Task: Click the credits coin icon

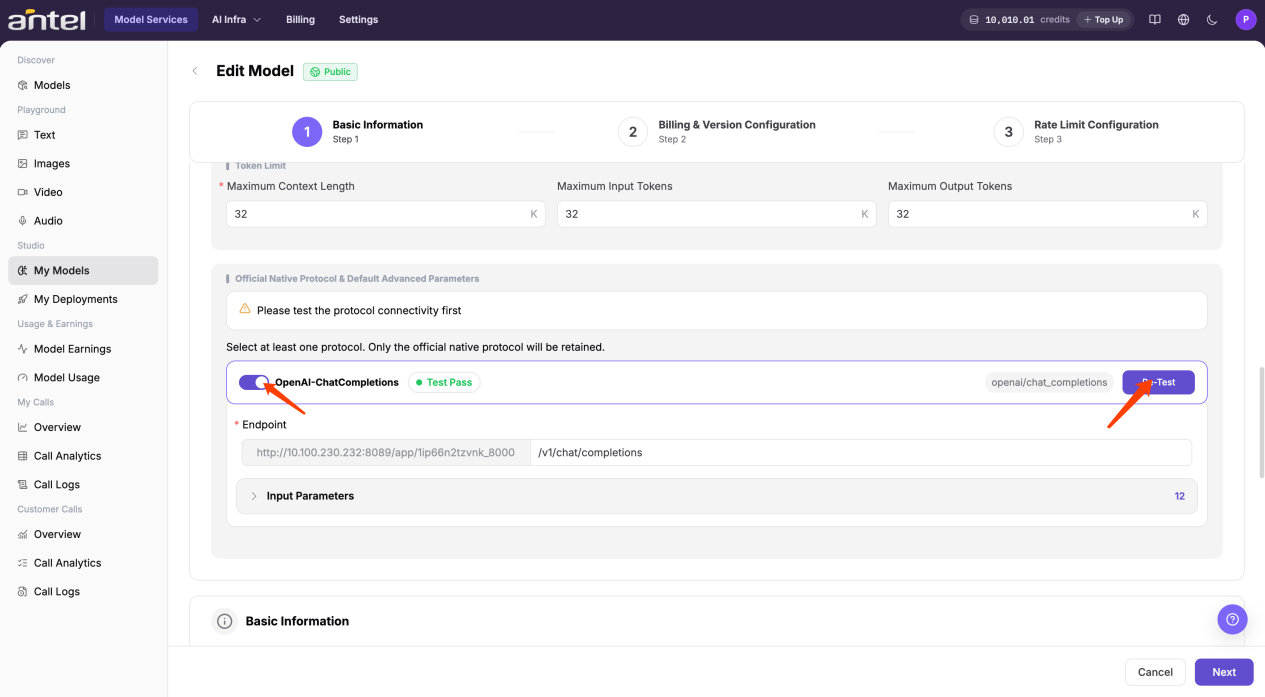Action: pyautogui.click(x=974, y=19)
